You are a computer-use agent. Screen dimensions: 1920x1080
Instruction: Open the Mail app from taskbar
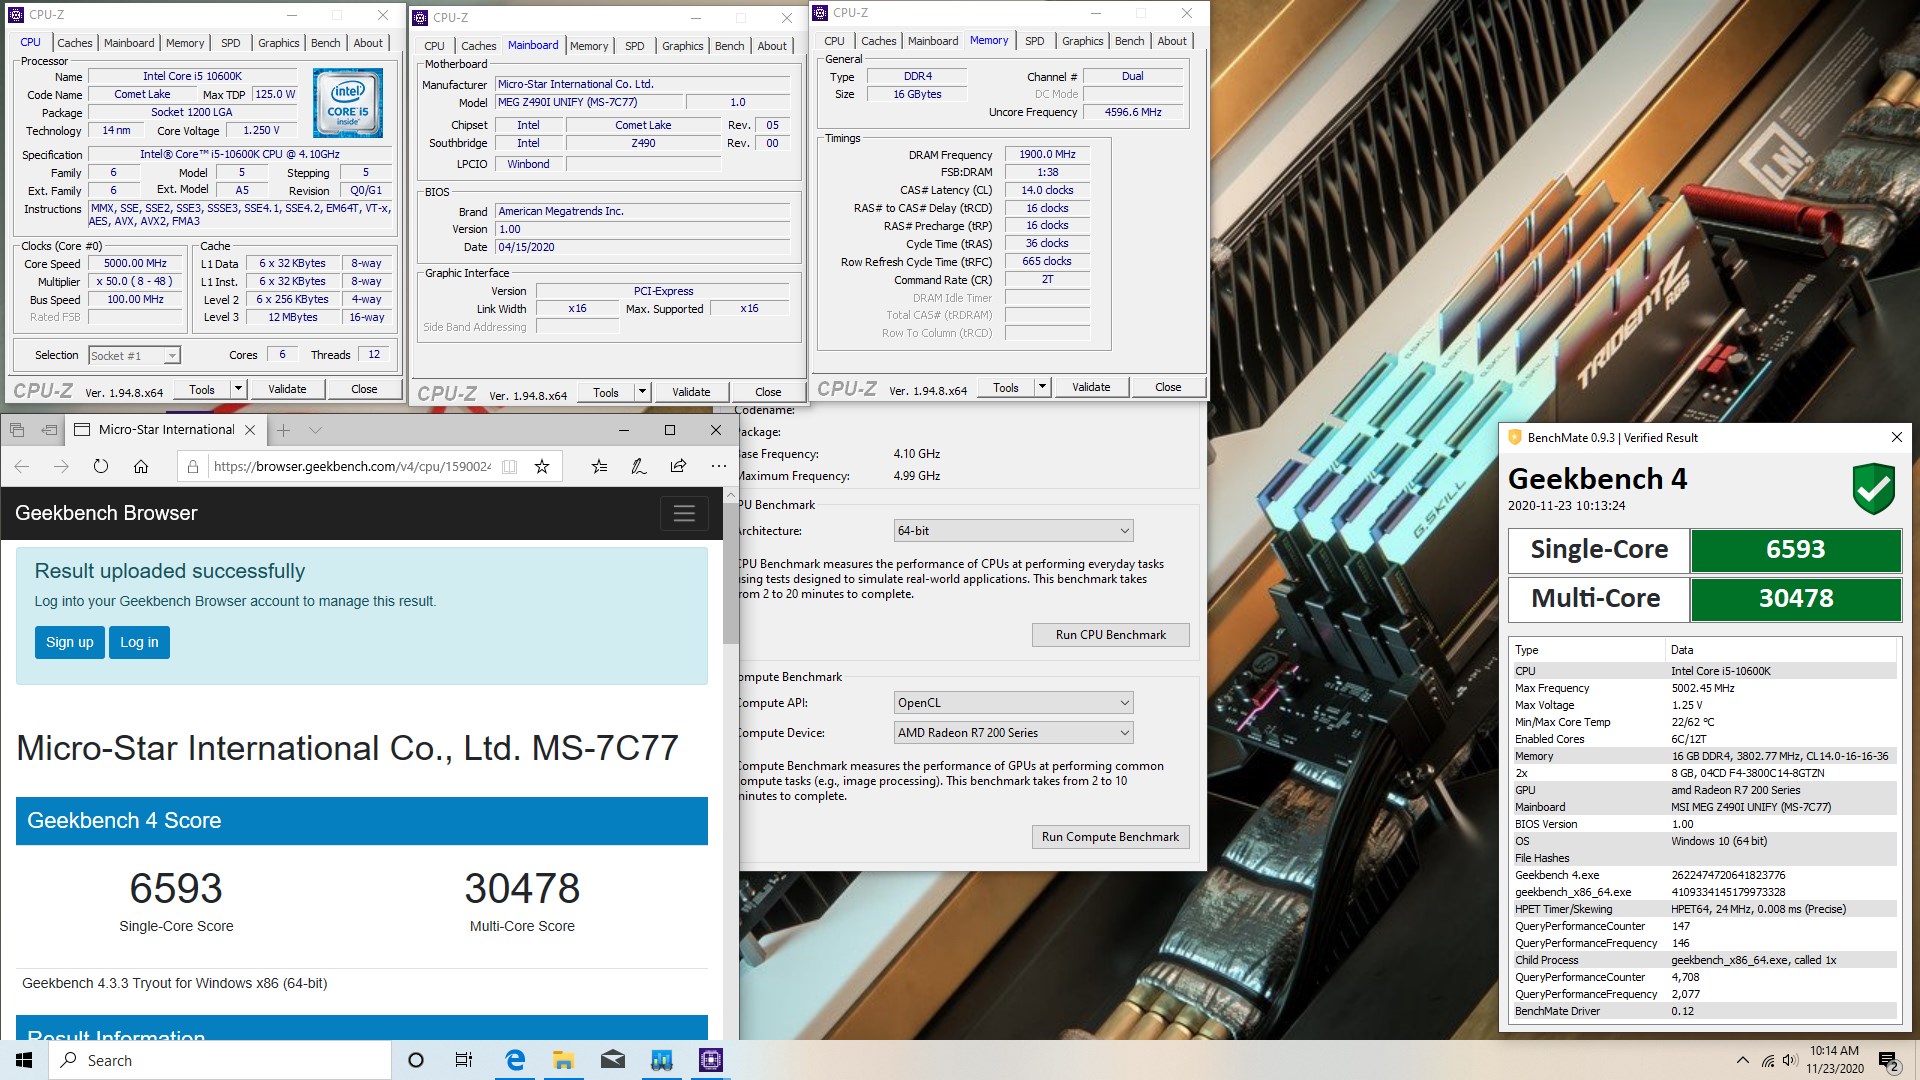tap(613, 1060)
